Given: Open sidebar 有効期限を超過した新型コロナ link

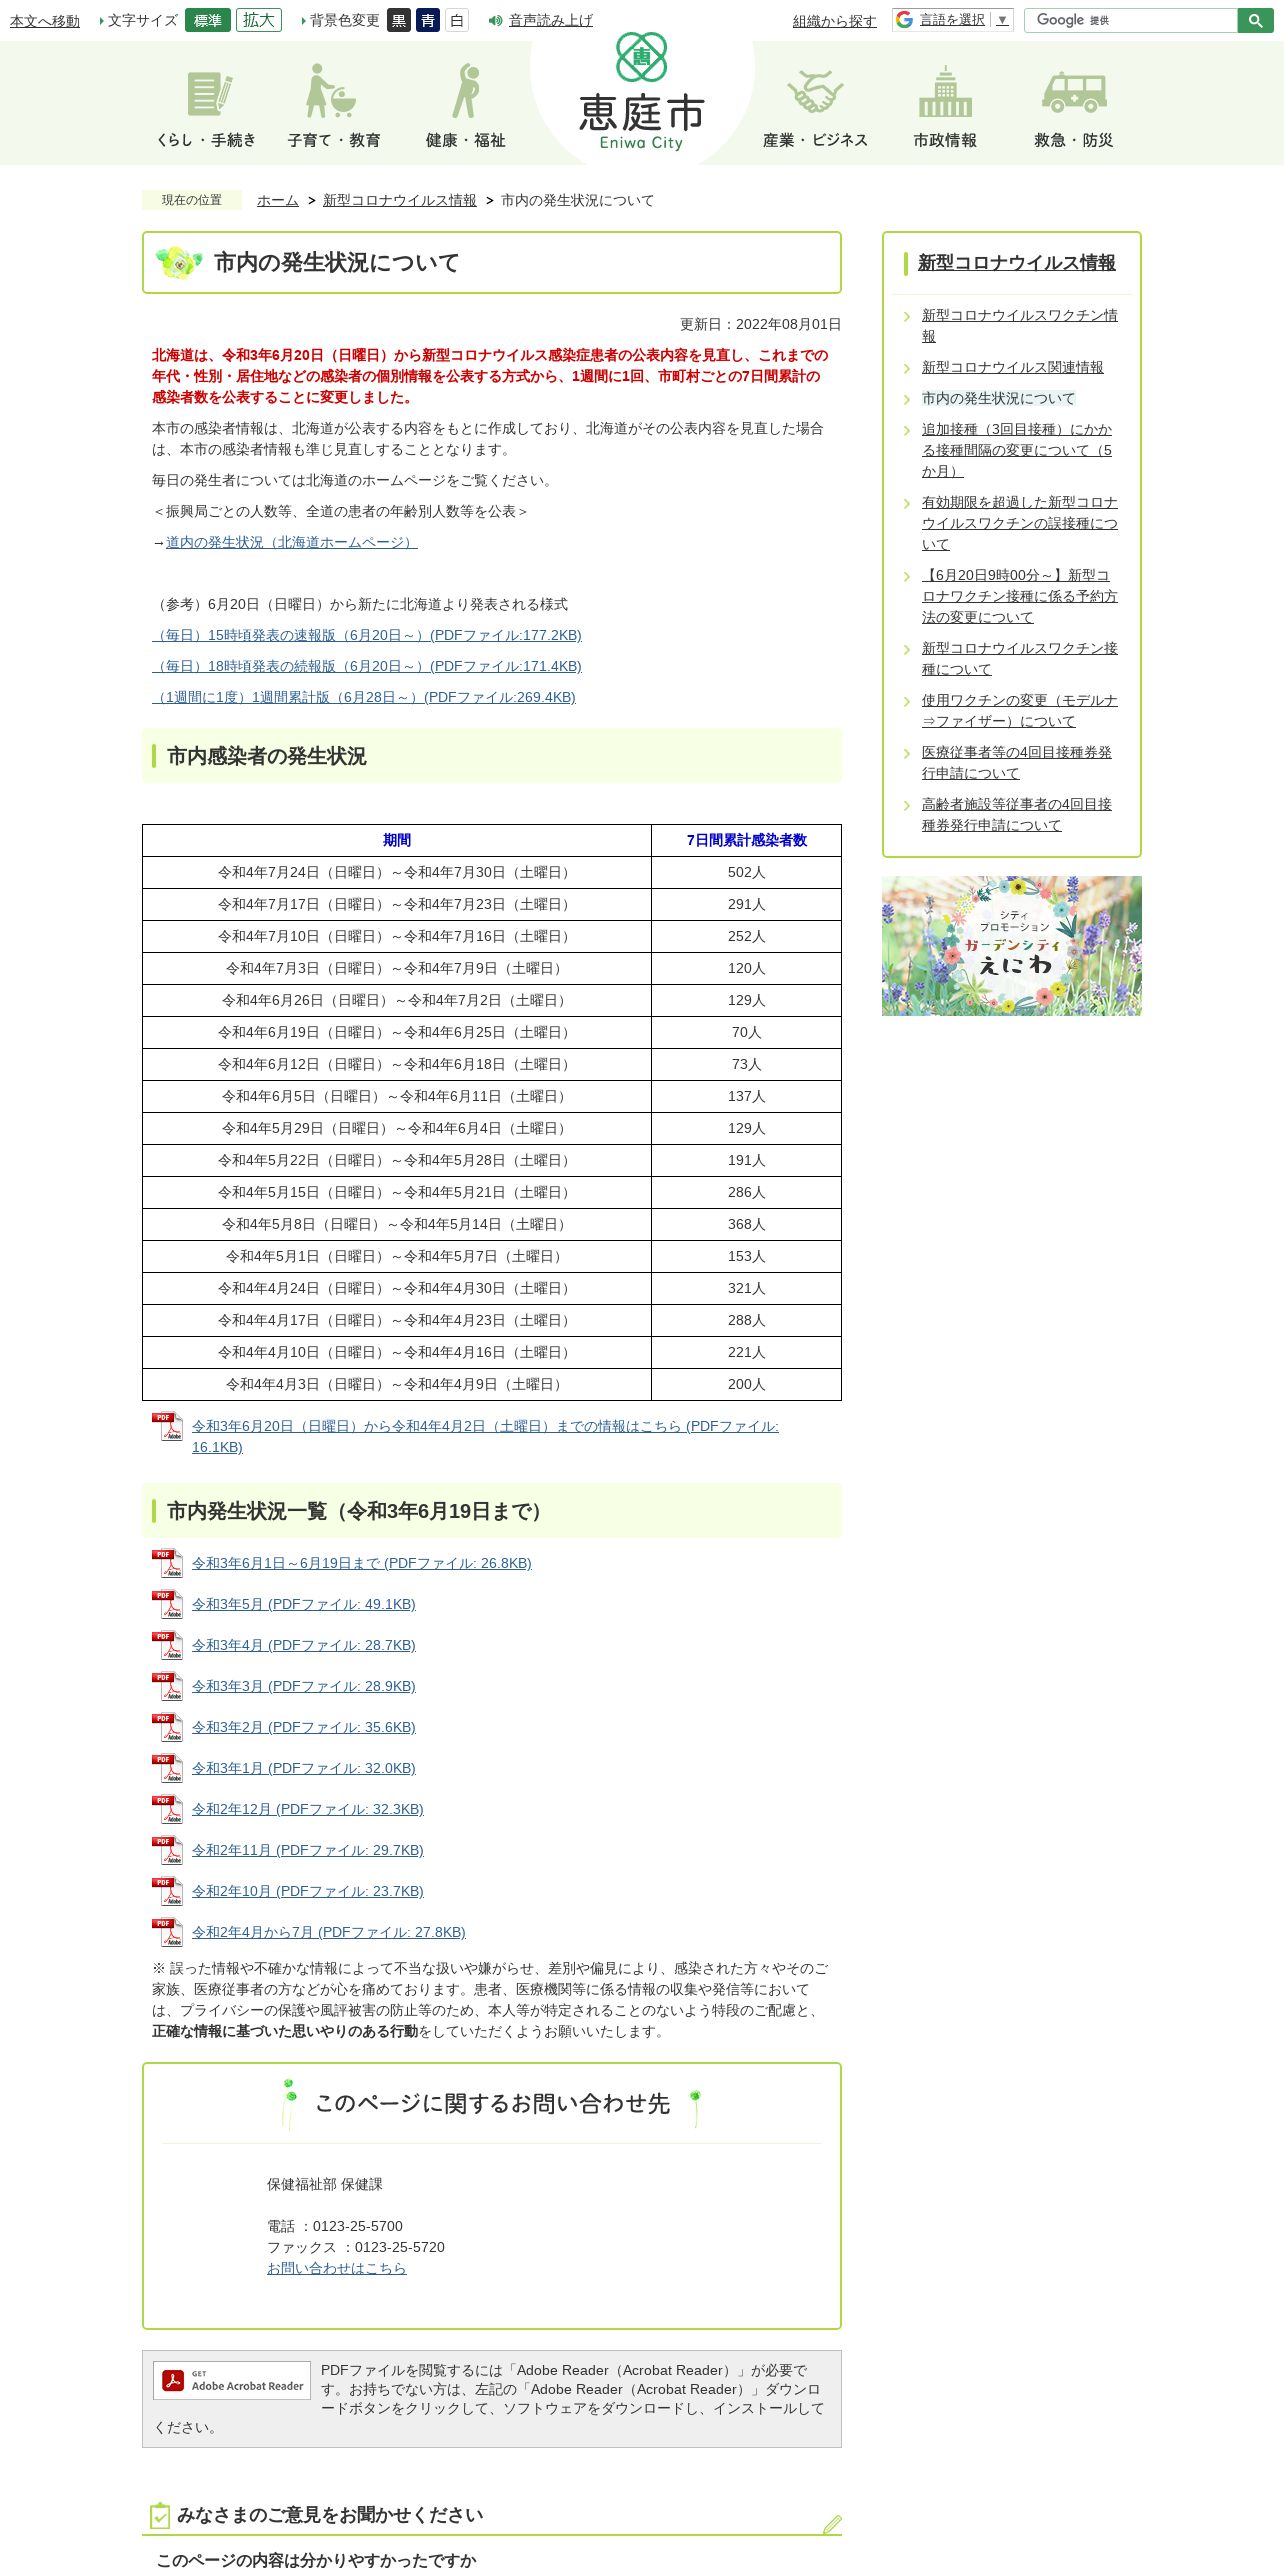Looking at the screenshot, I should click(1020, 523).
